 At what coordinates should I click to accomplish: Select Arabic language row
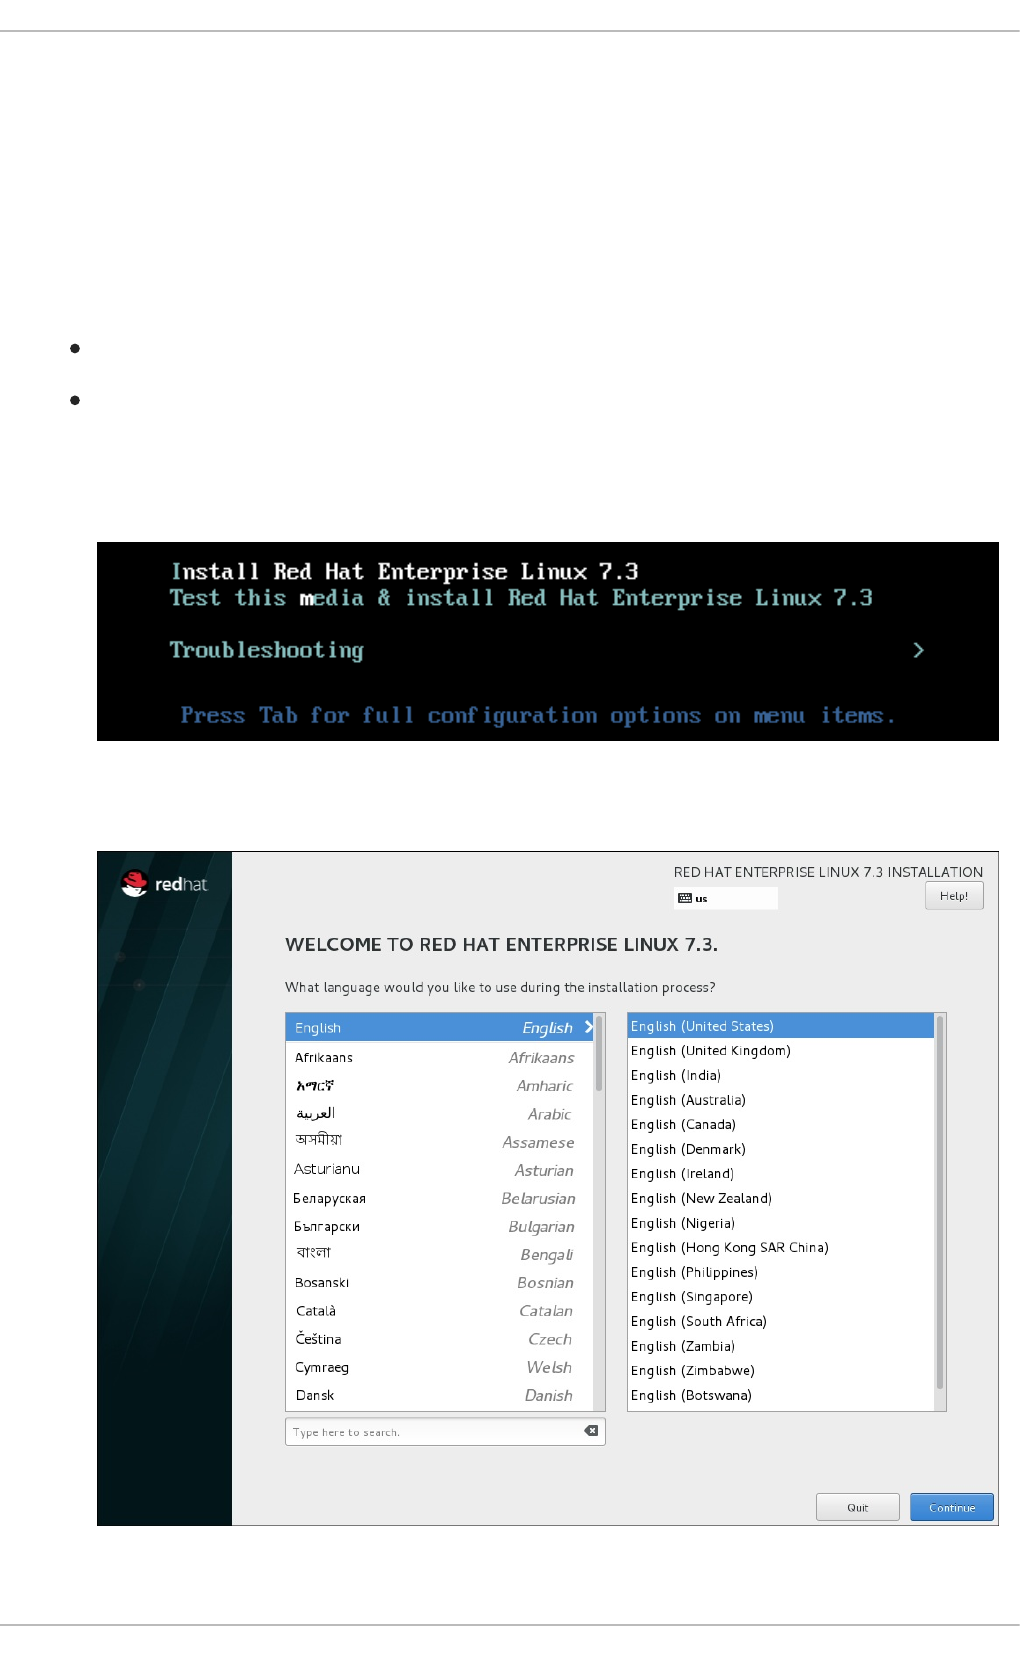click(x=440, y=1113)
